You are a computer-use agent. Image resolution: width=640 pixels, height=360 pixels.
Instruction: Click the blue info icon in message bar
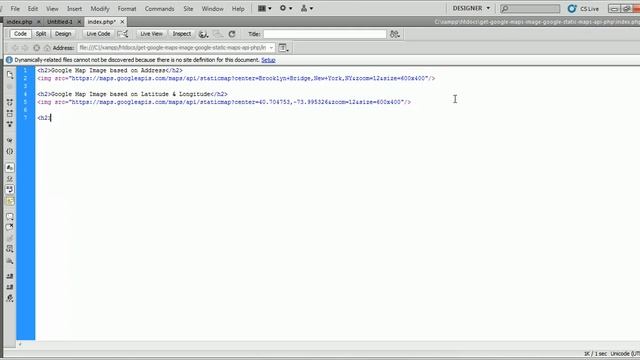[x=9, y=60]
